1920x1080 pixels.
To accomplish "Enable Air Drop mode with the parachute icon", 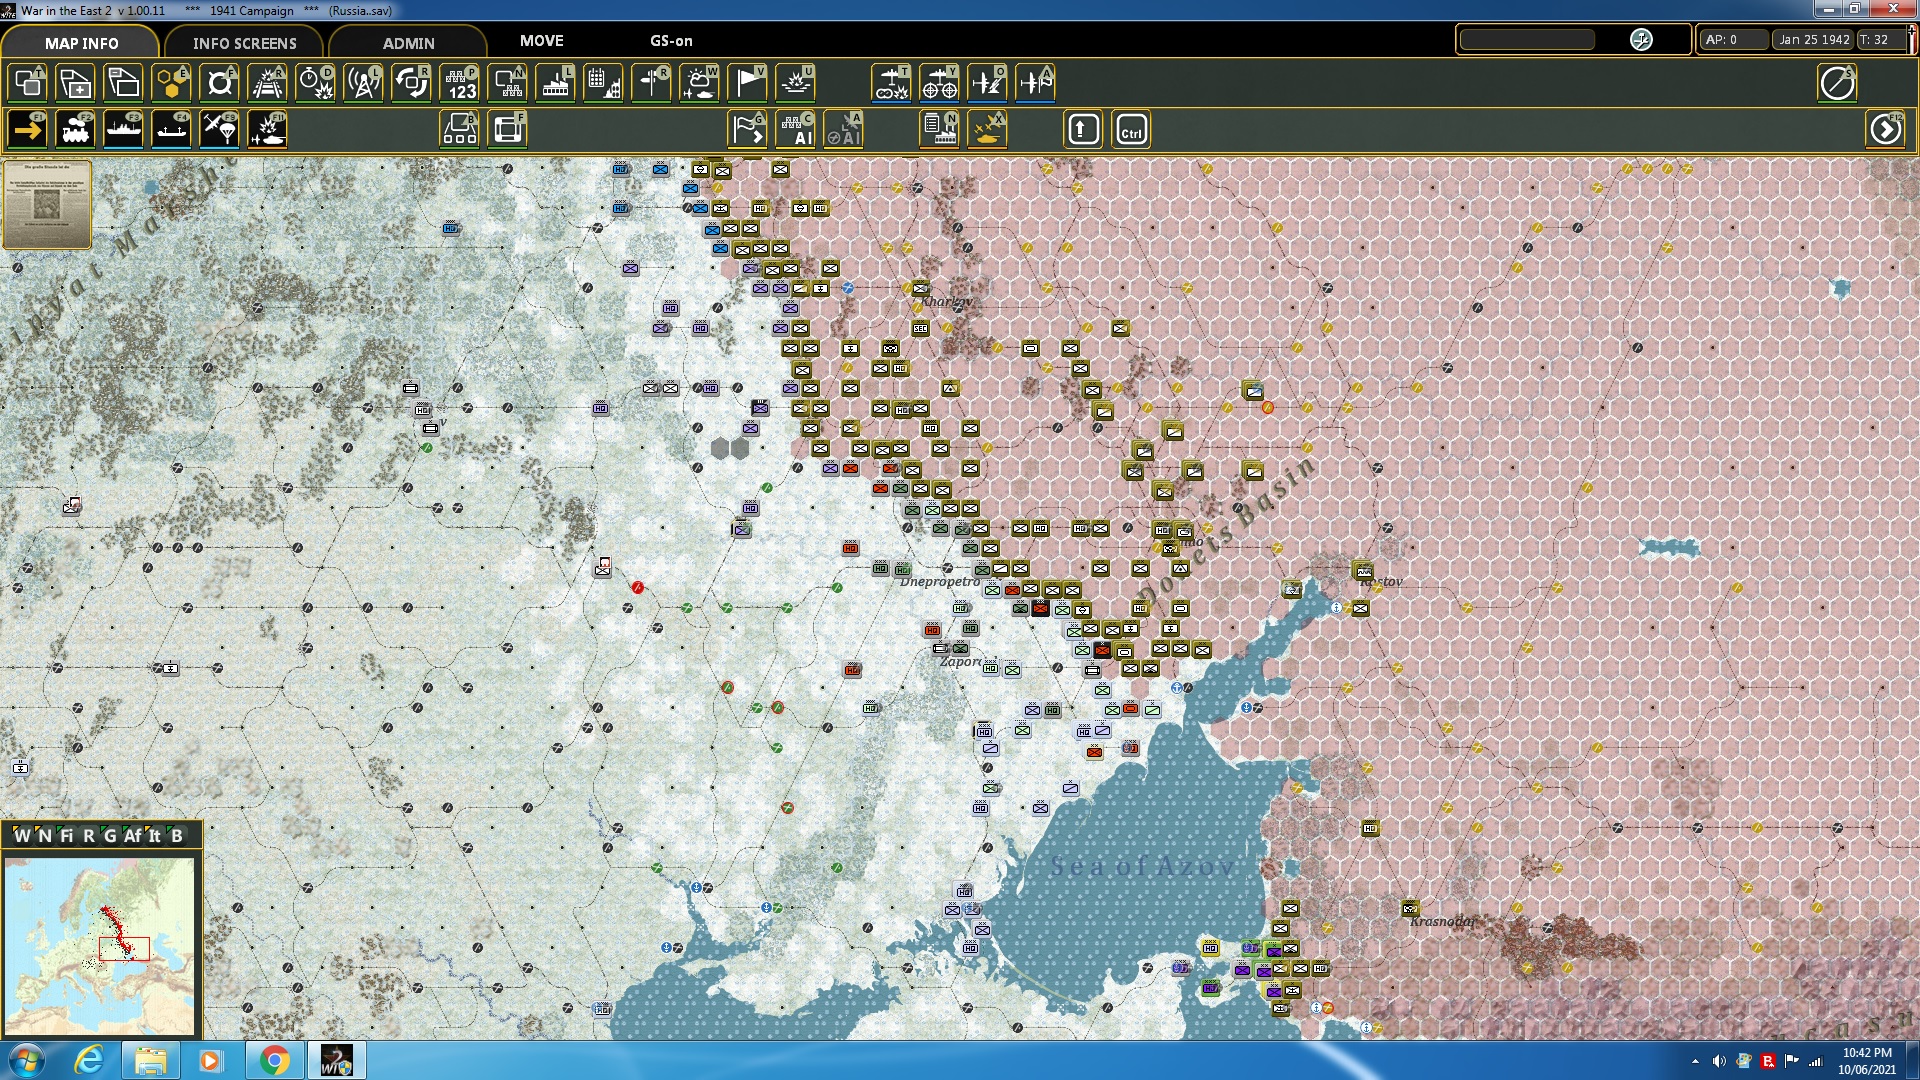I will tap(219, 129).
